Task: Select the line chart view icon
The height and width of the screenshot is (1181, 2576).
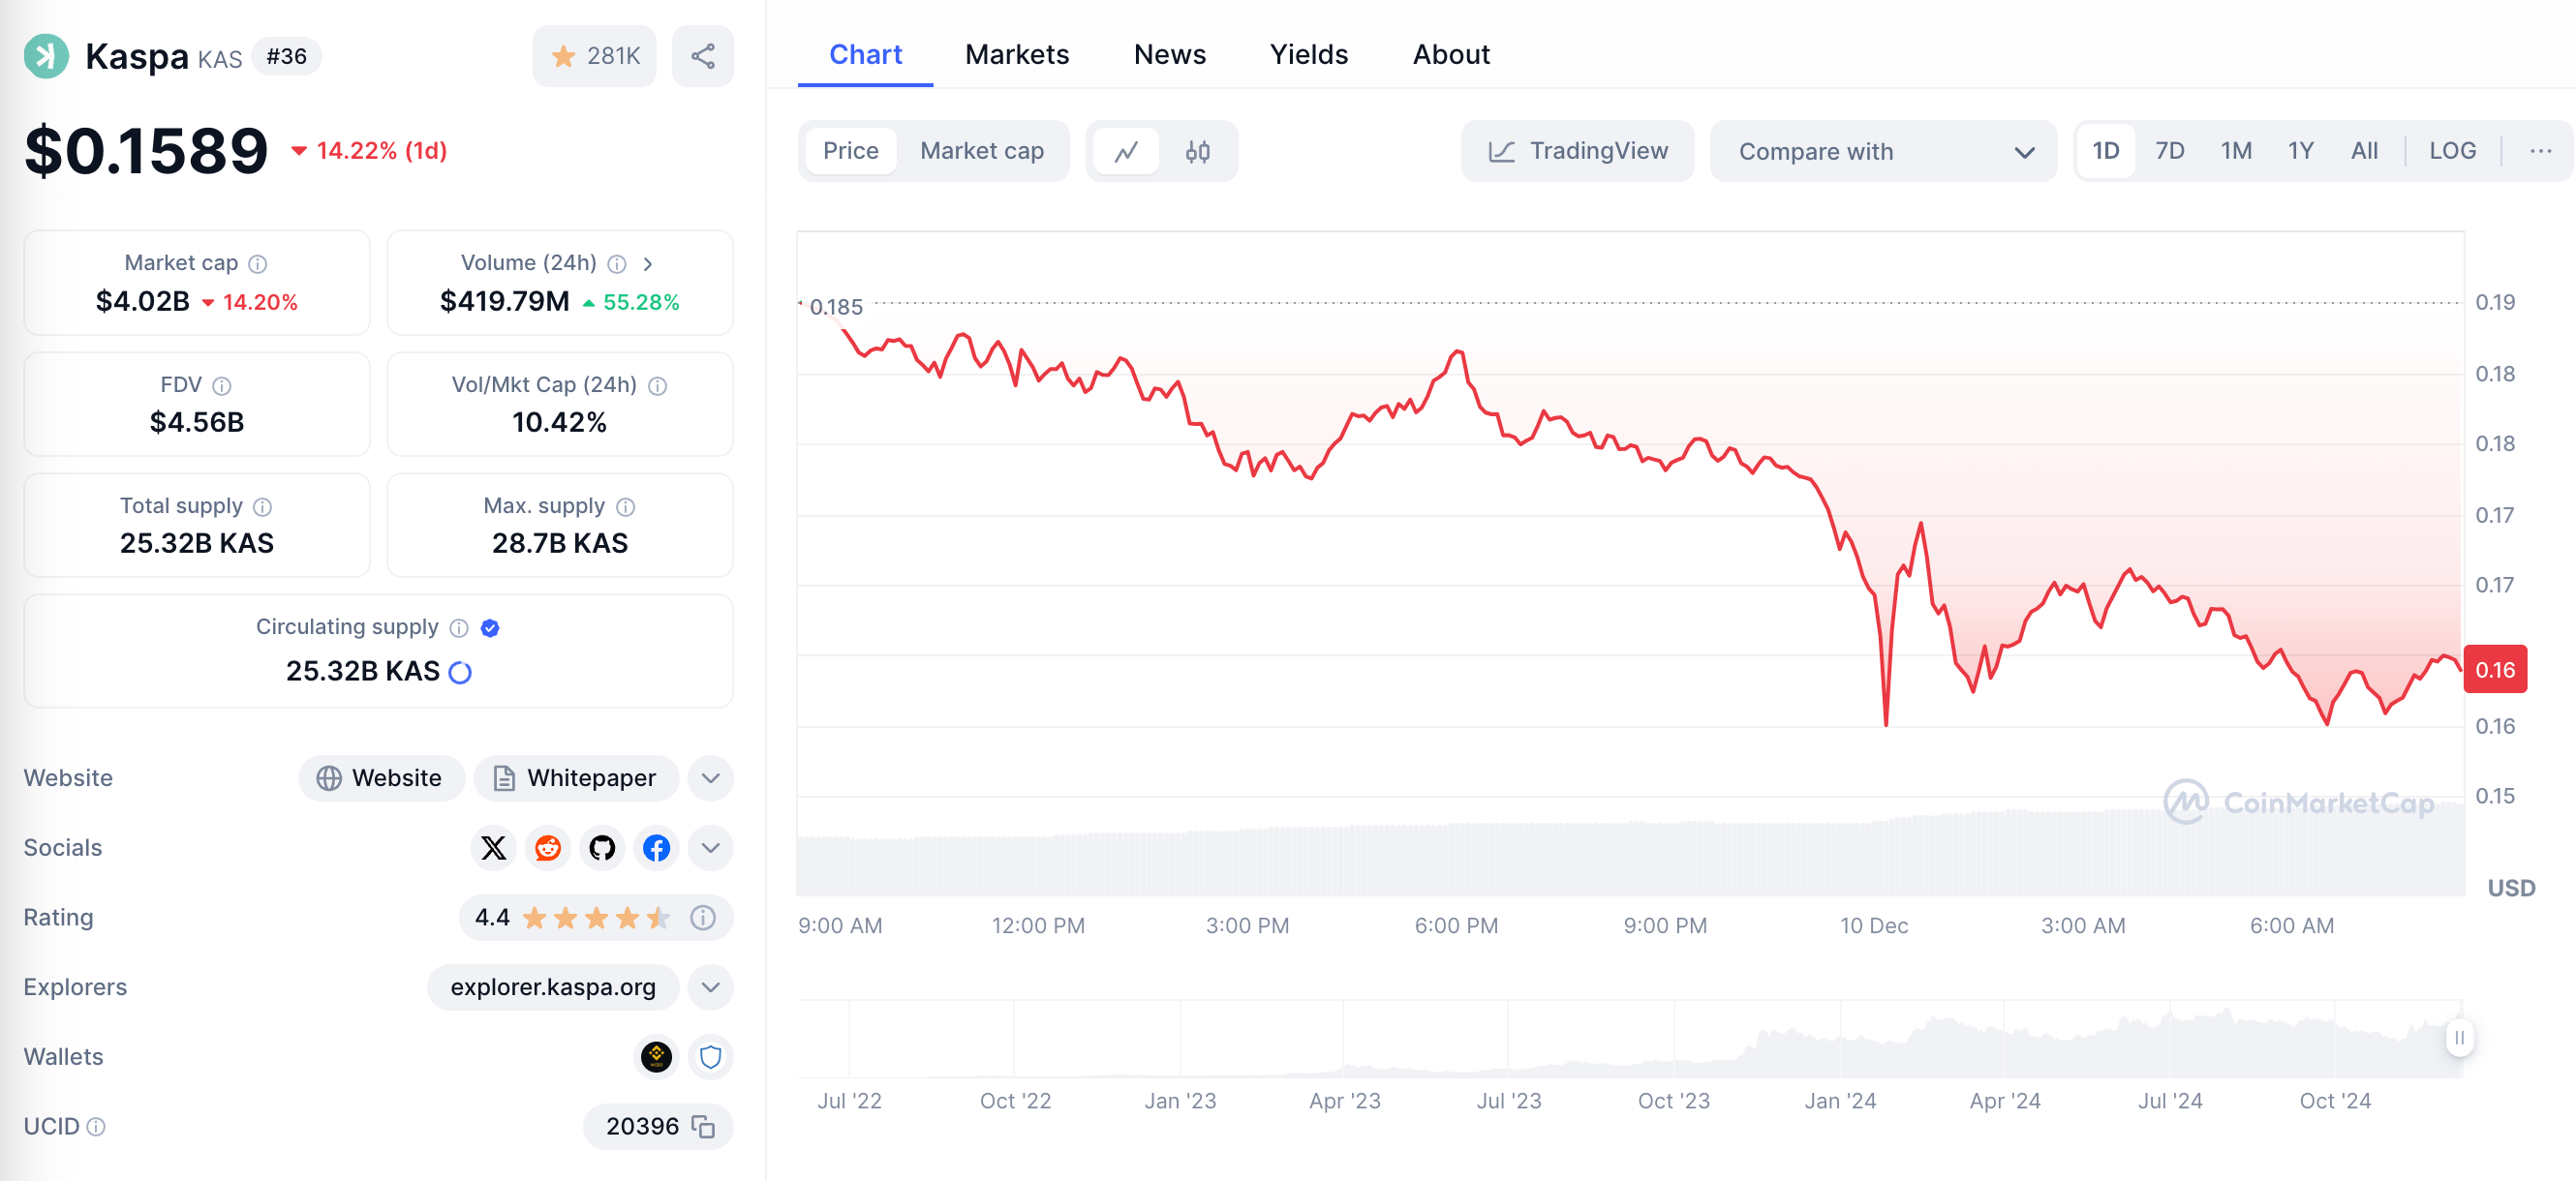Action: tap(1126, 151)
